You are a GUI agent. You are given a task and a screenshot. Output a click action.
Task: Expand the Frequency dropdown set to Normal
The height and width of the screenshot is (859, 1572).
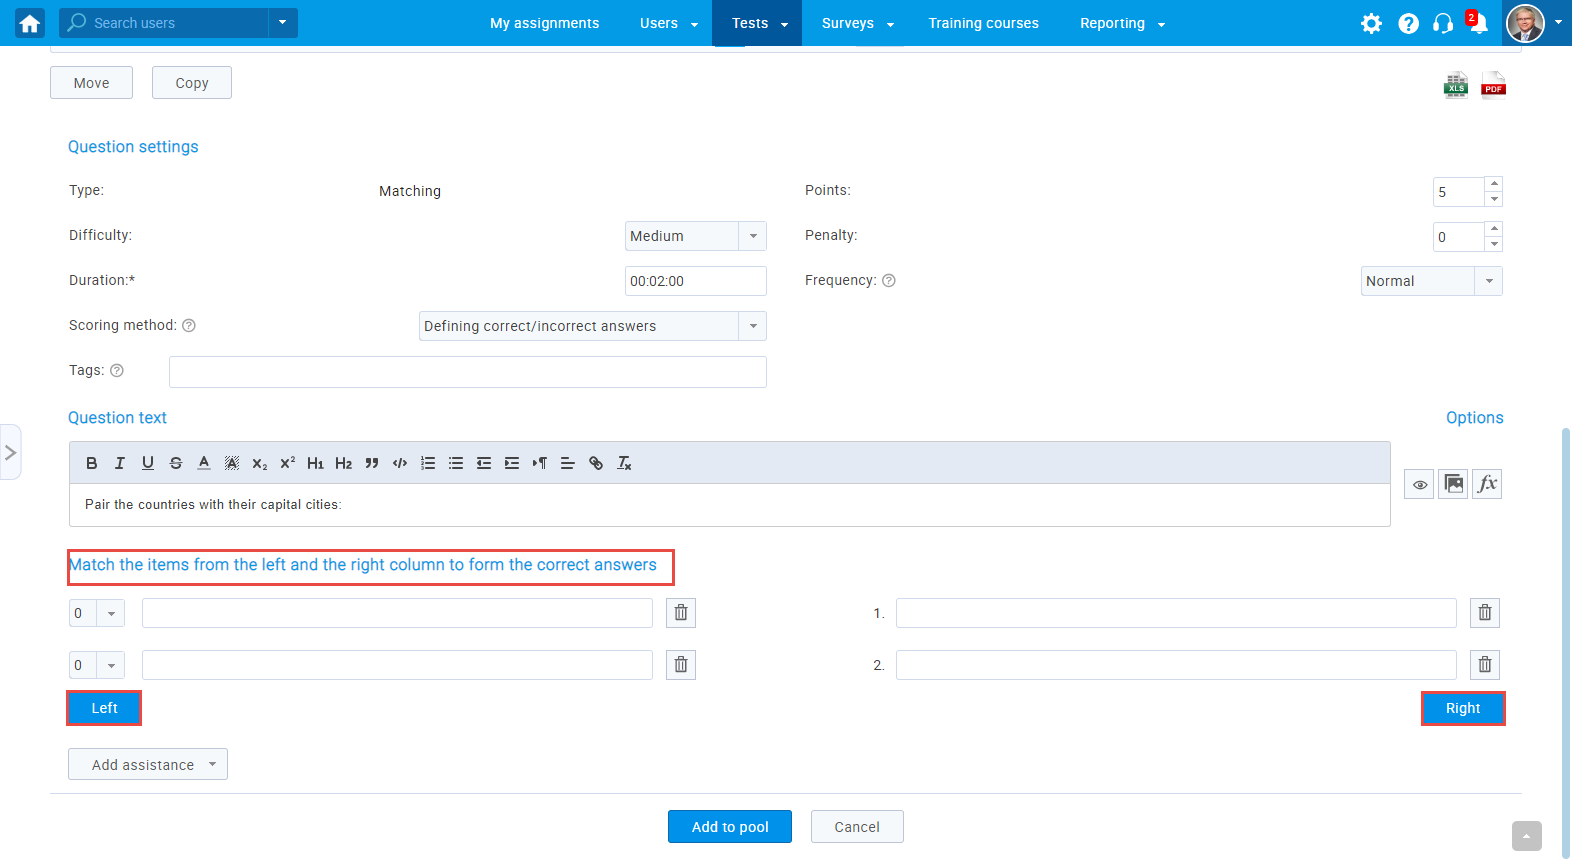1489,281
